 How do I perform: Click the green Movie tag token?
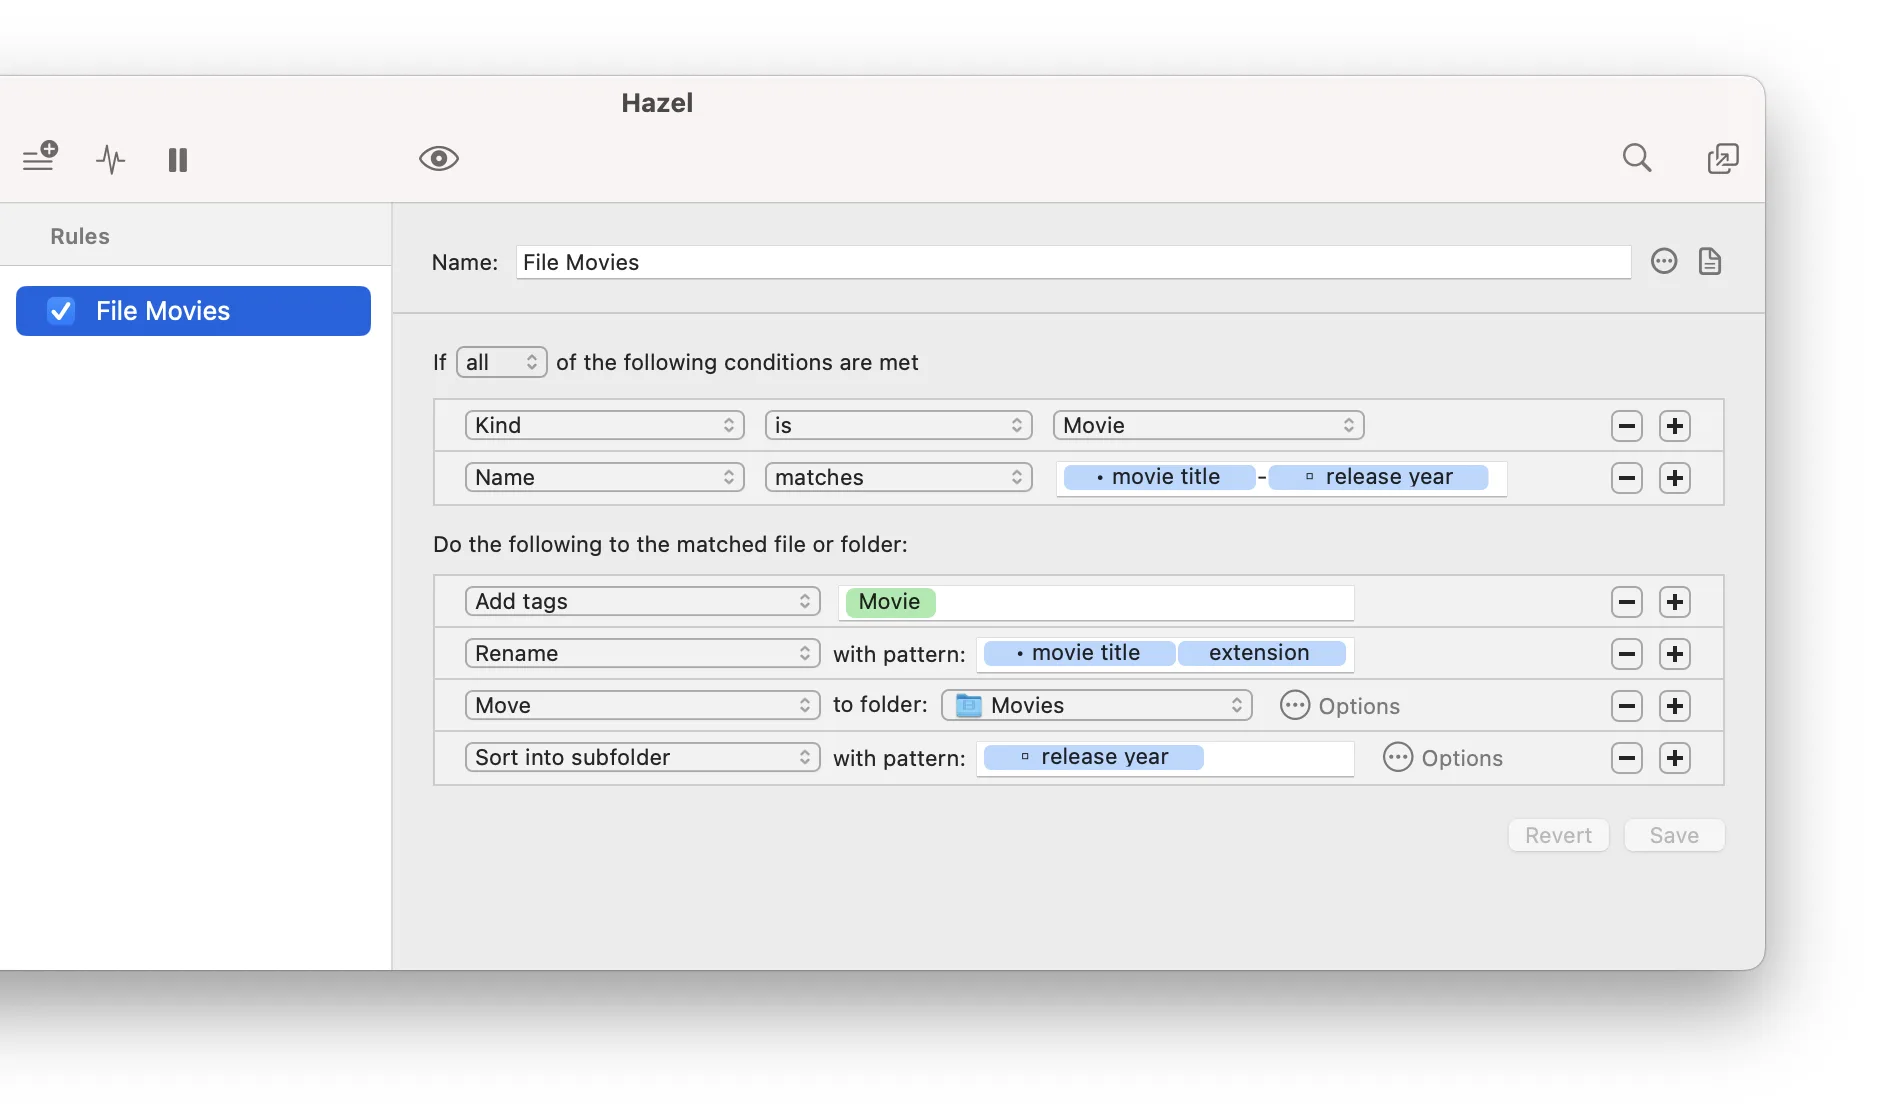point(890,602)
